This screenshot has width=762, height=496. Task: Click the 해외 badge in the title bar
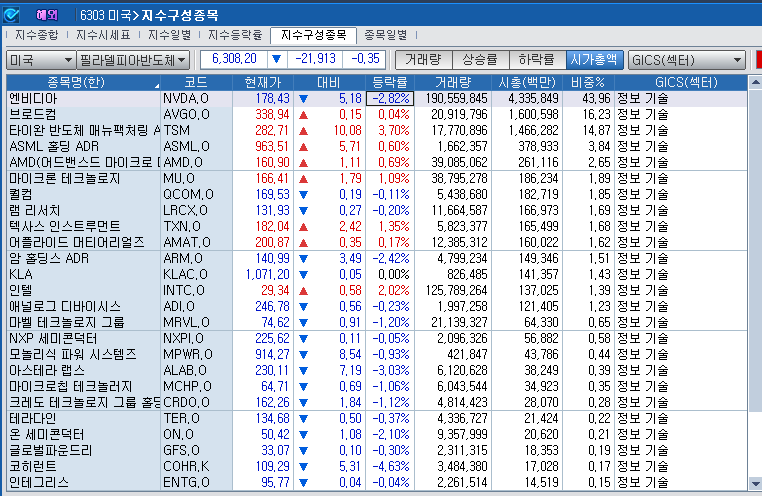pos(46,14)
